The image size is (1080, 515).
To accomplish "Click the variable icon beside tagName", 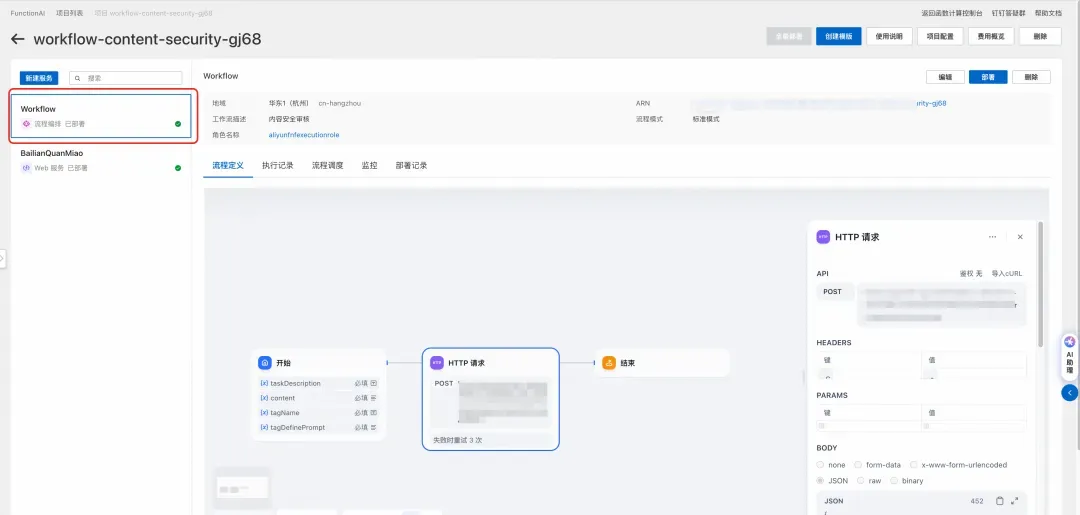I will 264,412.
